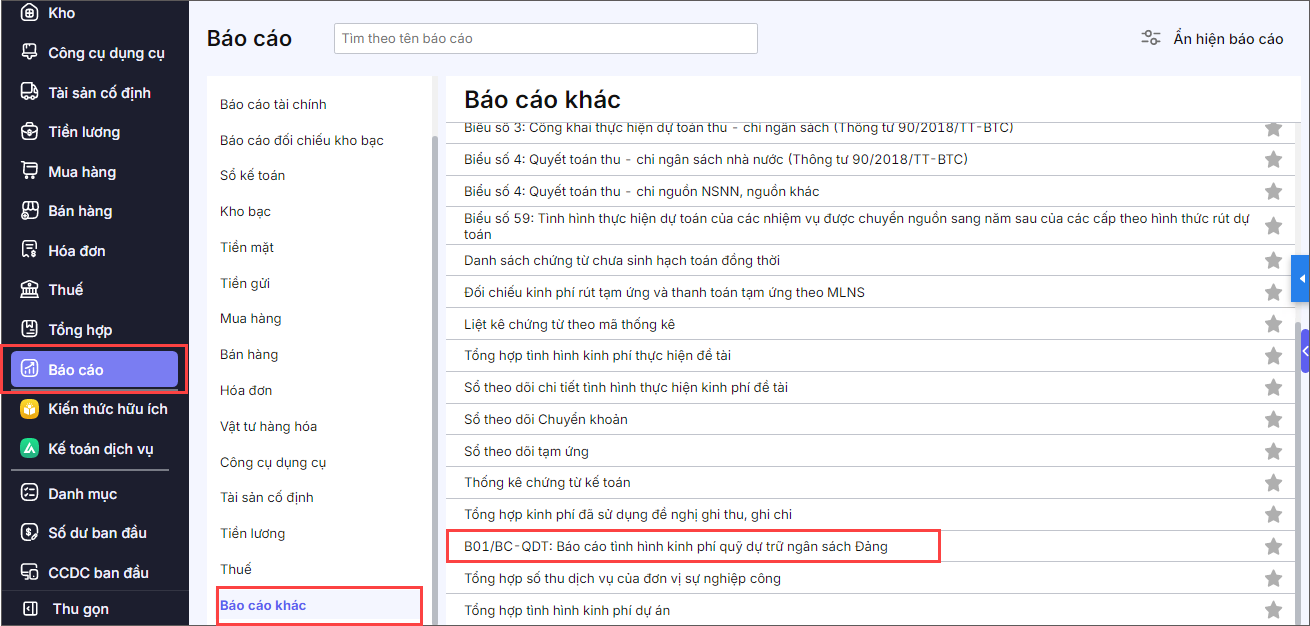Click the Kế toán dịch vụ green icon
Image resolution: width=1310 pixels, height=626 pixels.
coord(29,449)
